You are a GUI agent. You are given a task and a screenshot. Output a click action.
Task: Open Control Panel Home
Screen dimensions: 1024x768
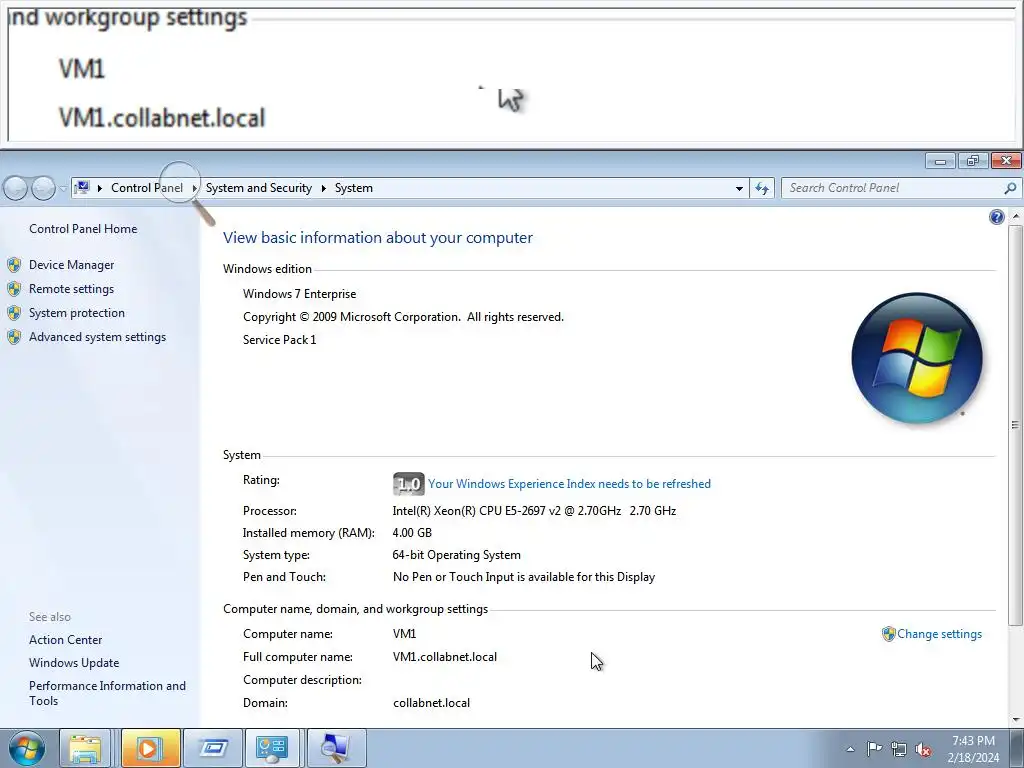[x=83, y=229]
